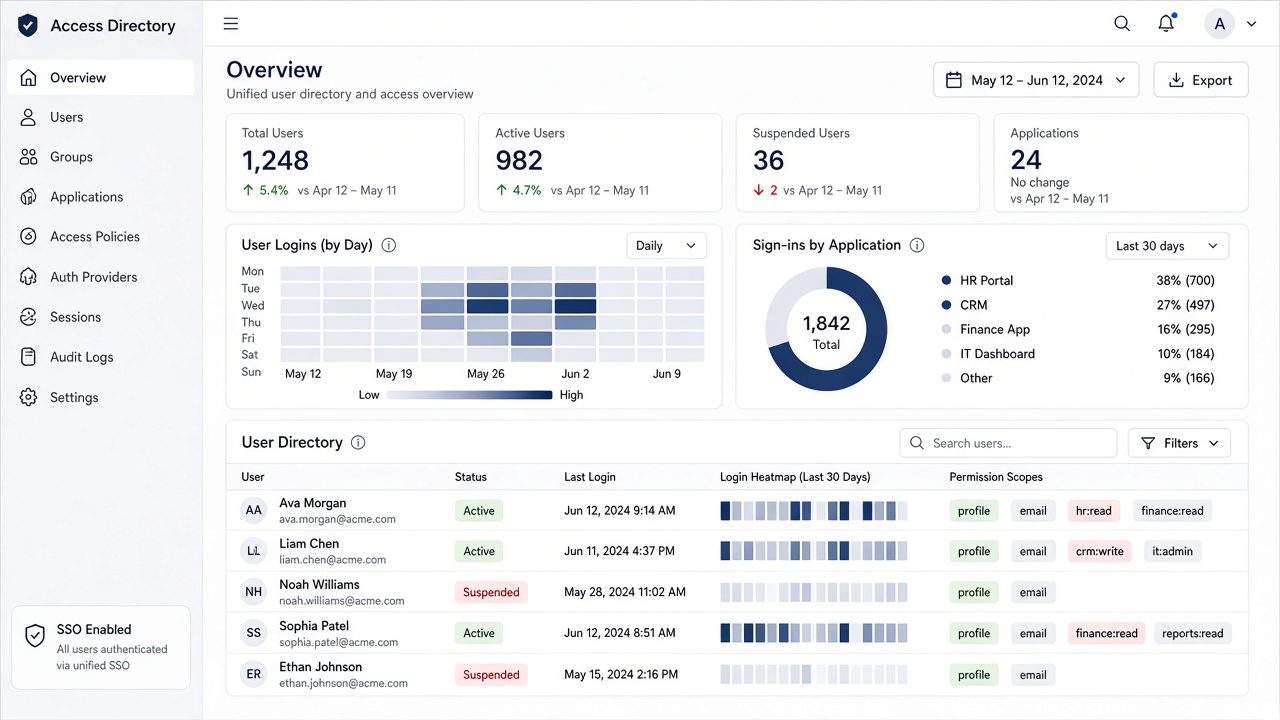This screenshot has height=720, width=1280.
Task: Open Audit Logs
Action: point(101,357)
